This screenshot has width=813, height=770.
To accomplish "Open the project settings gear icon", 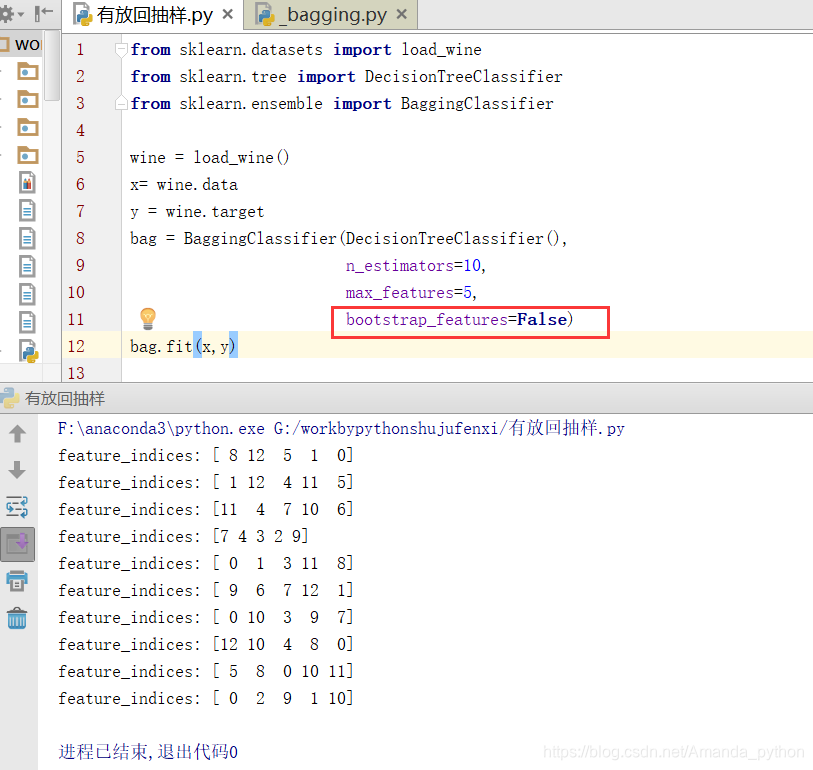I will [x=7, y=14].
